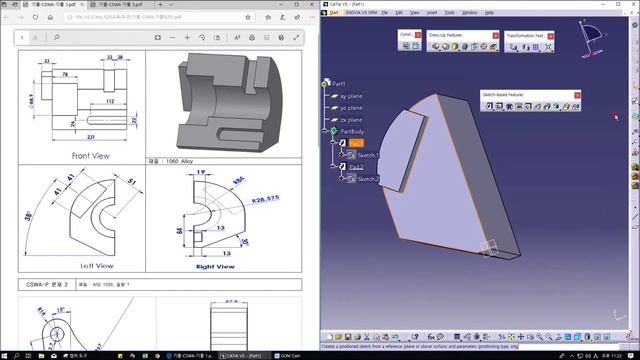Zoom in the PDF with plus button
Screen dimensions: 640x360
pos(187,38)
